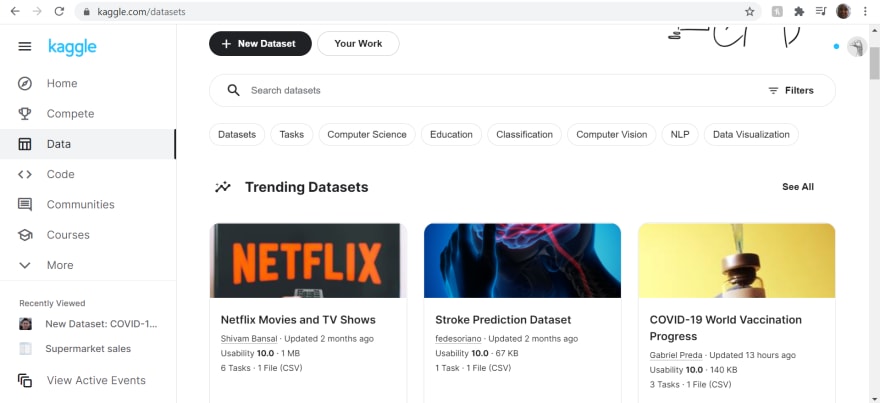Click the Code brackets icon
This screenshot has width=880, height=403.
[x=25, y=175]
